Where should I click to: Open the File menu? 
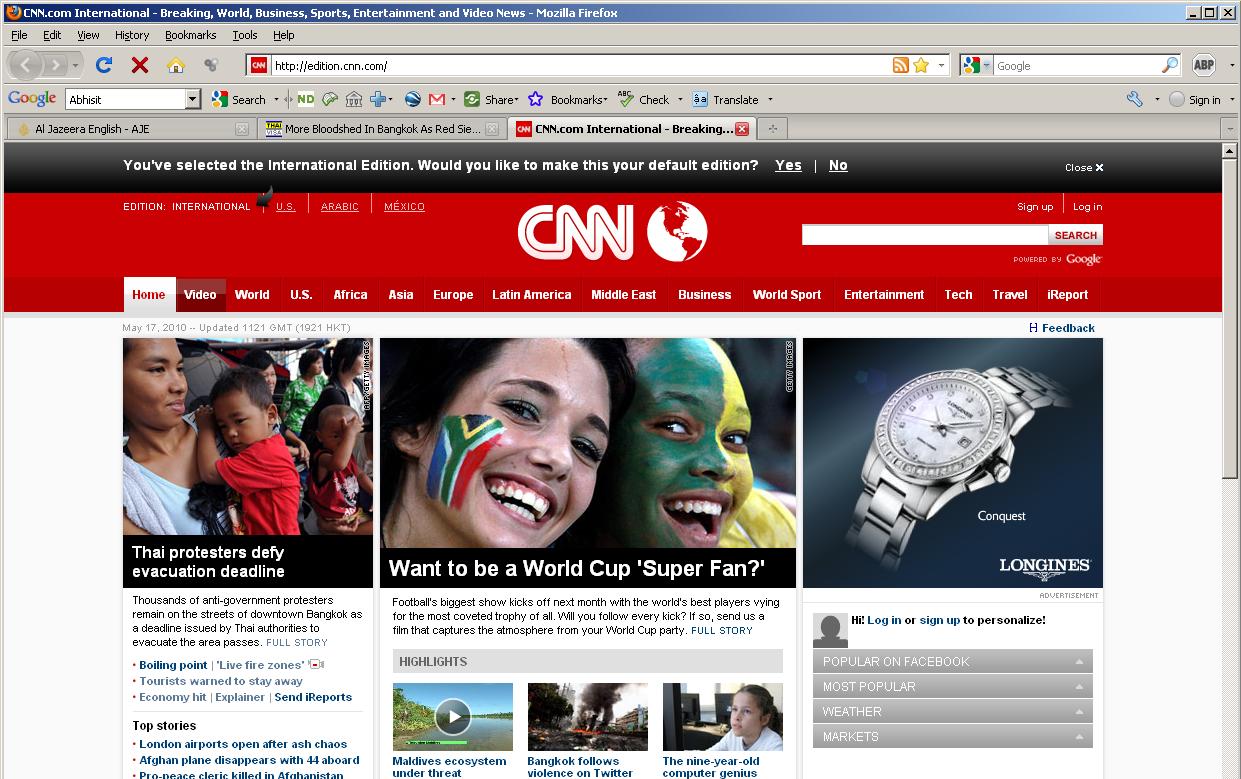(x=19, y=35)
